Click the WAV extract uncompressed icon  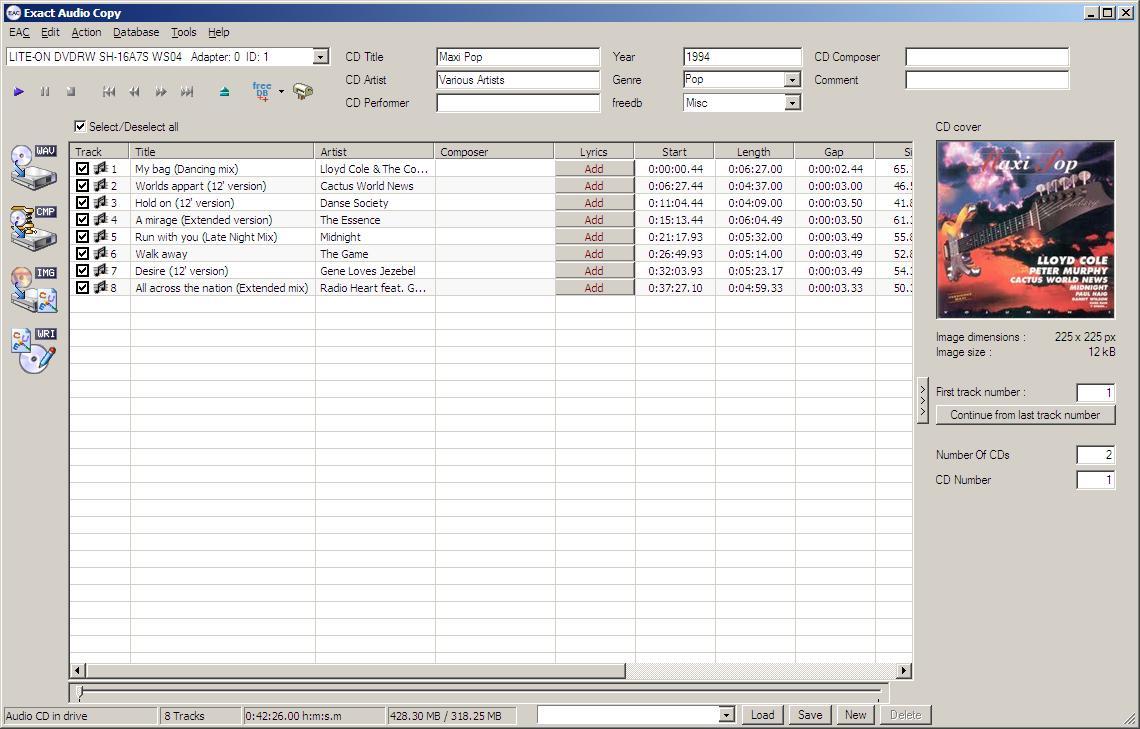[x=33, y=166]
